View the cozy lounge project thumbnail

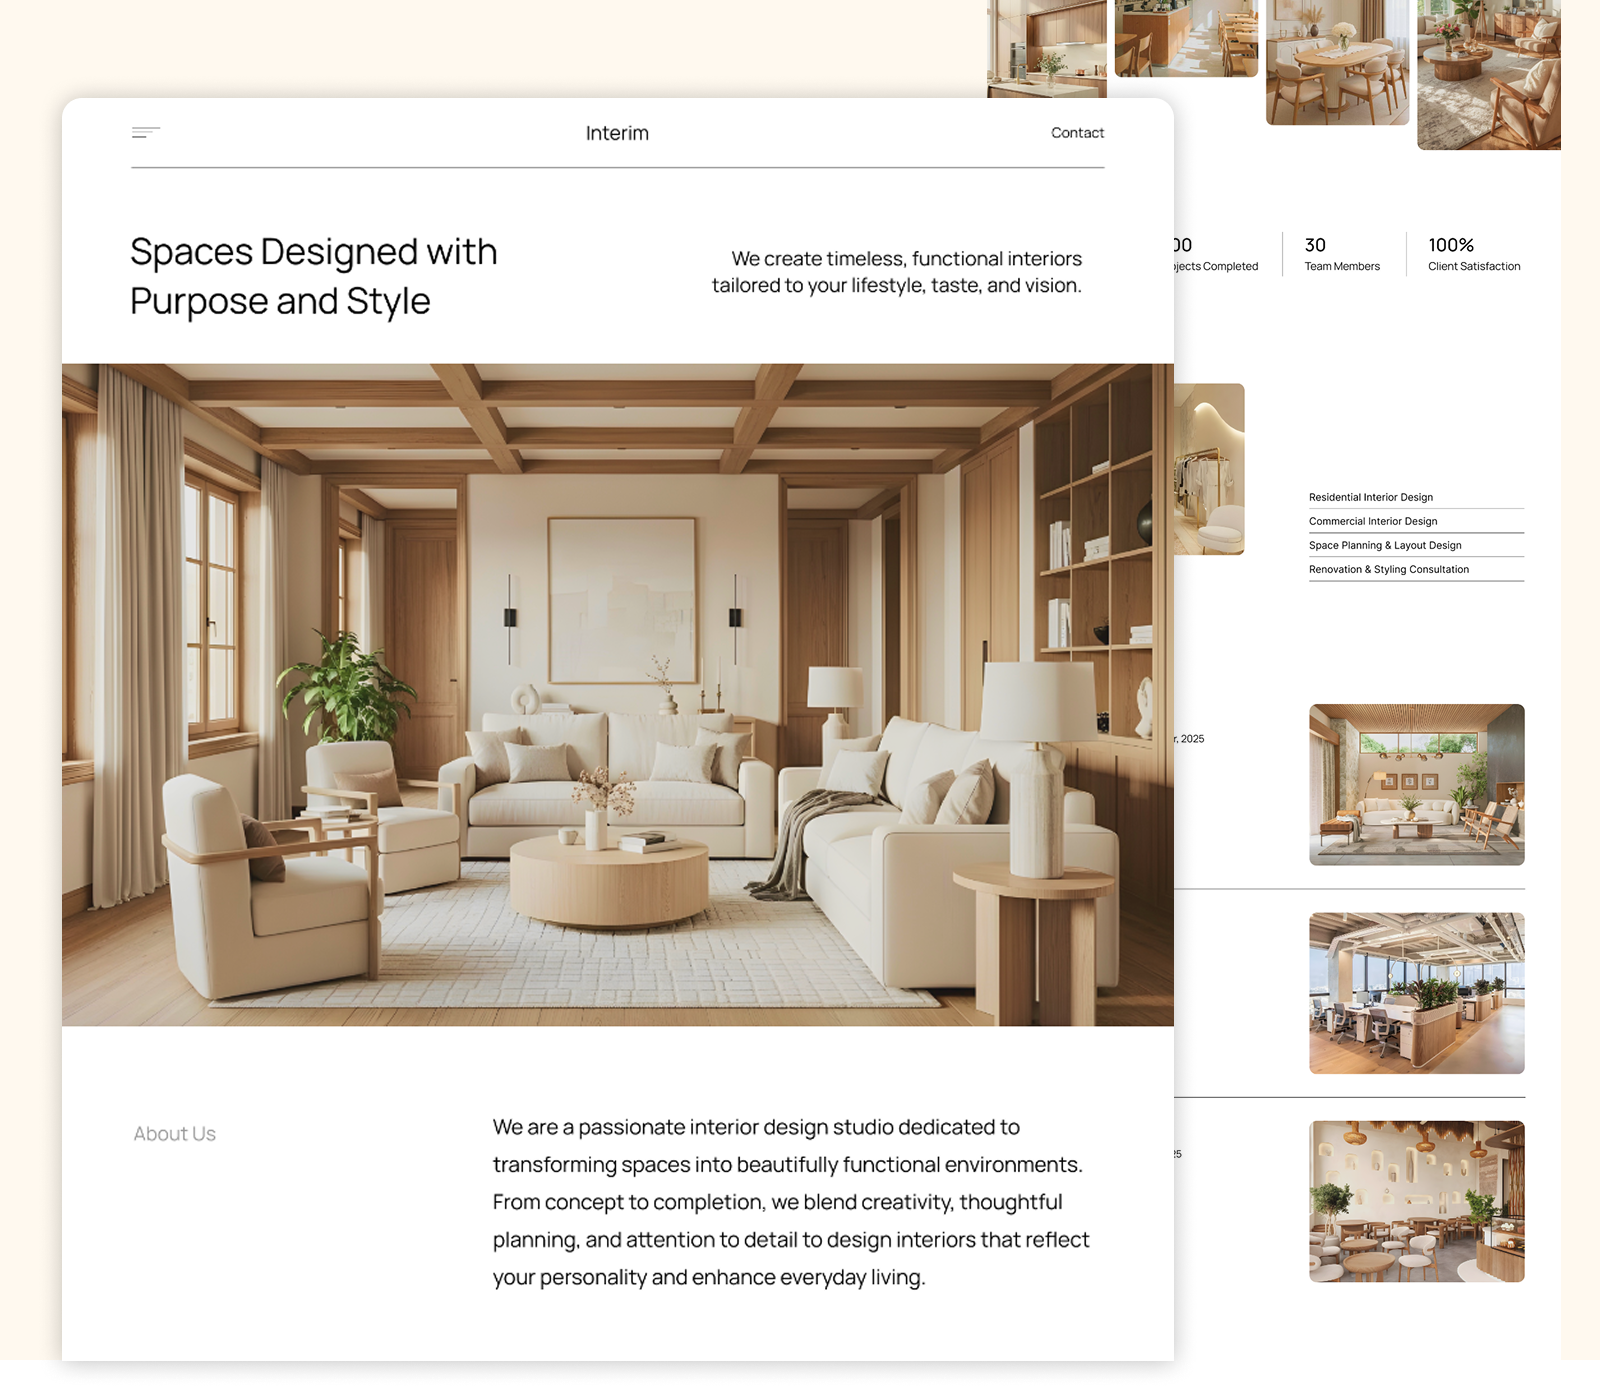pyautogui.click(x=1416, y=786)
